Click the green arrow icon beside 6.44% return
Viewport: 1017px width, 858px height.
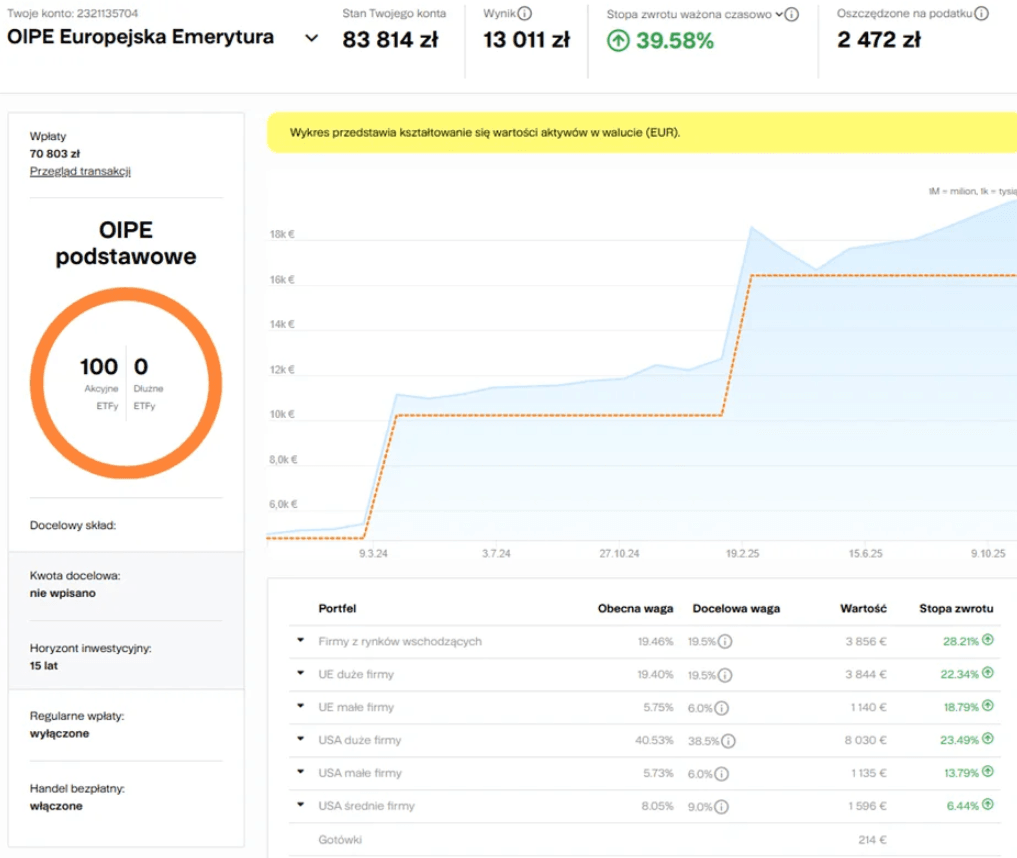click(x=988, y=804)
